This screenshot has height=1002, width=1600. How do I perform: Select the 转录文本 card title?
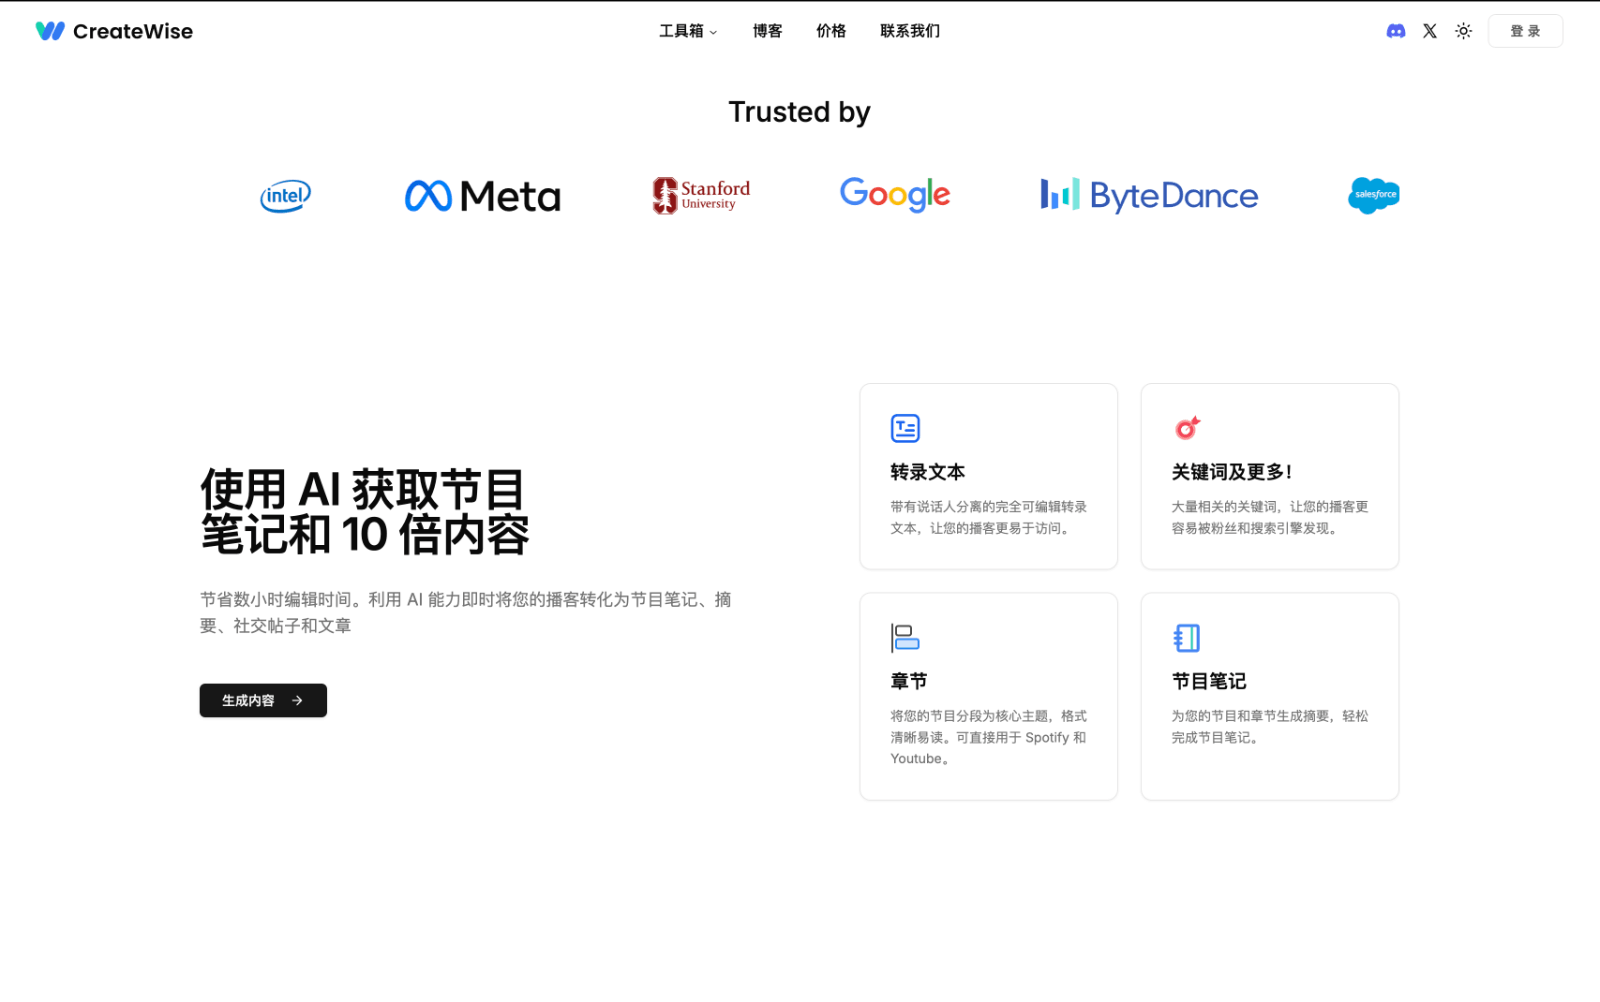pos(928,472)
